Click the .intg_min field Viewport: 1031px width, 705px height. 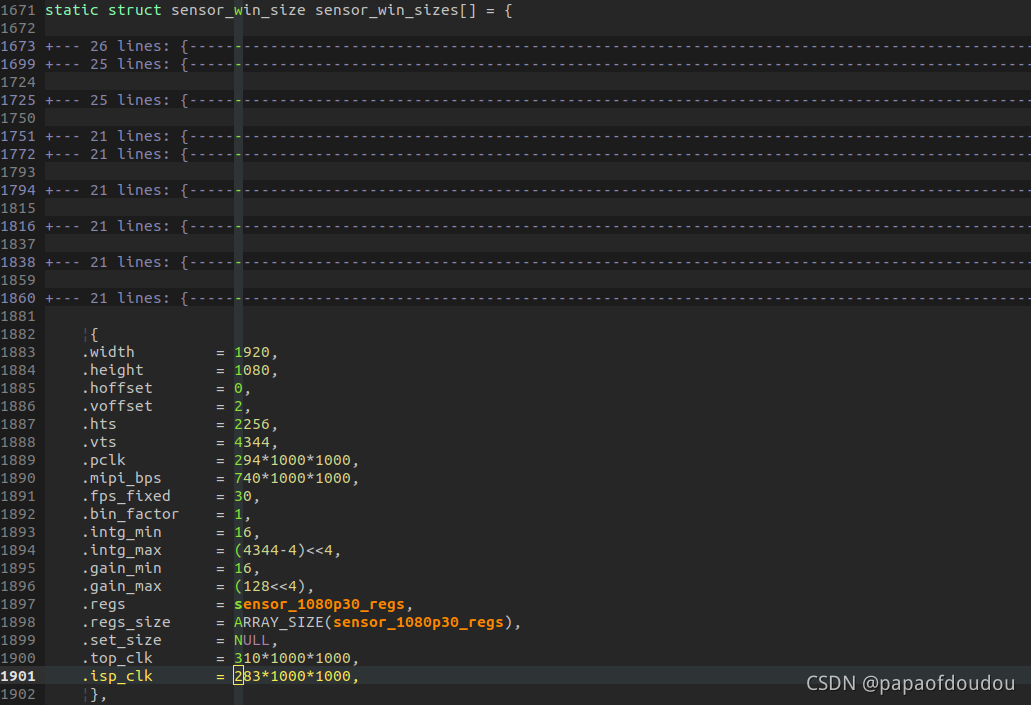[122, 532]
